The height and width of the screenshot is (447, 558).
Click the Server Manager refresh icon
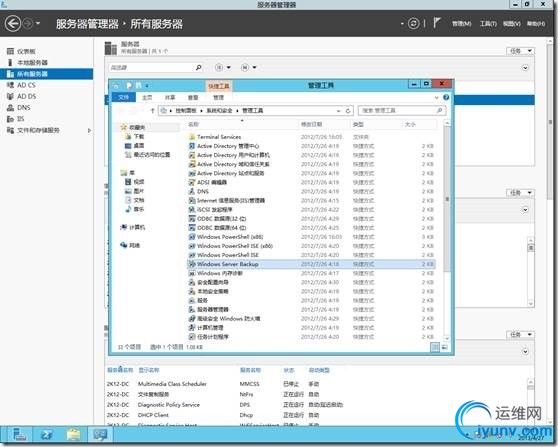pos(414,24)
